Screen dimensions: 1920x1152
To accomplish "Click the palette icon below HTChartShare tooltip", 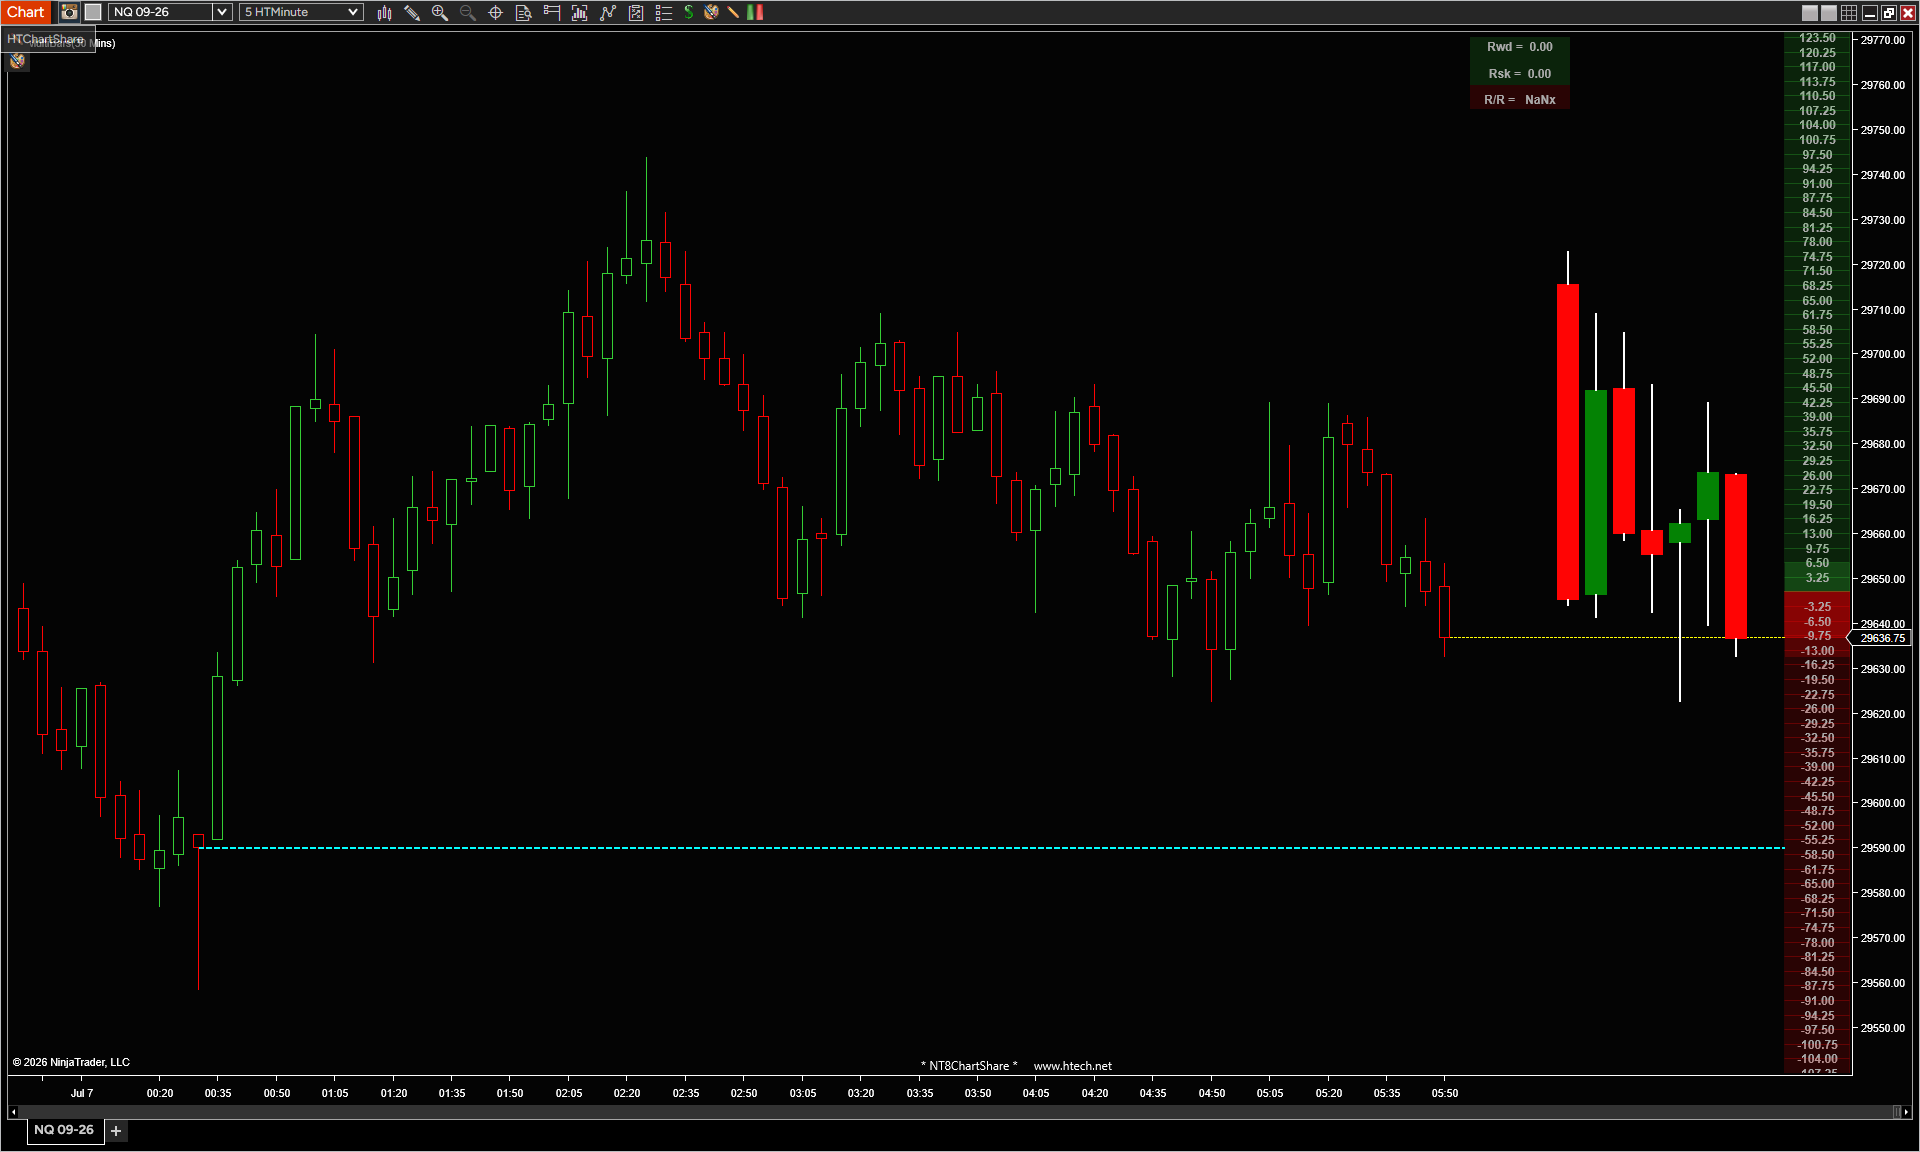I will point(17,62).
